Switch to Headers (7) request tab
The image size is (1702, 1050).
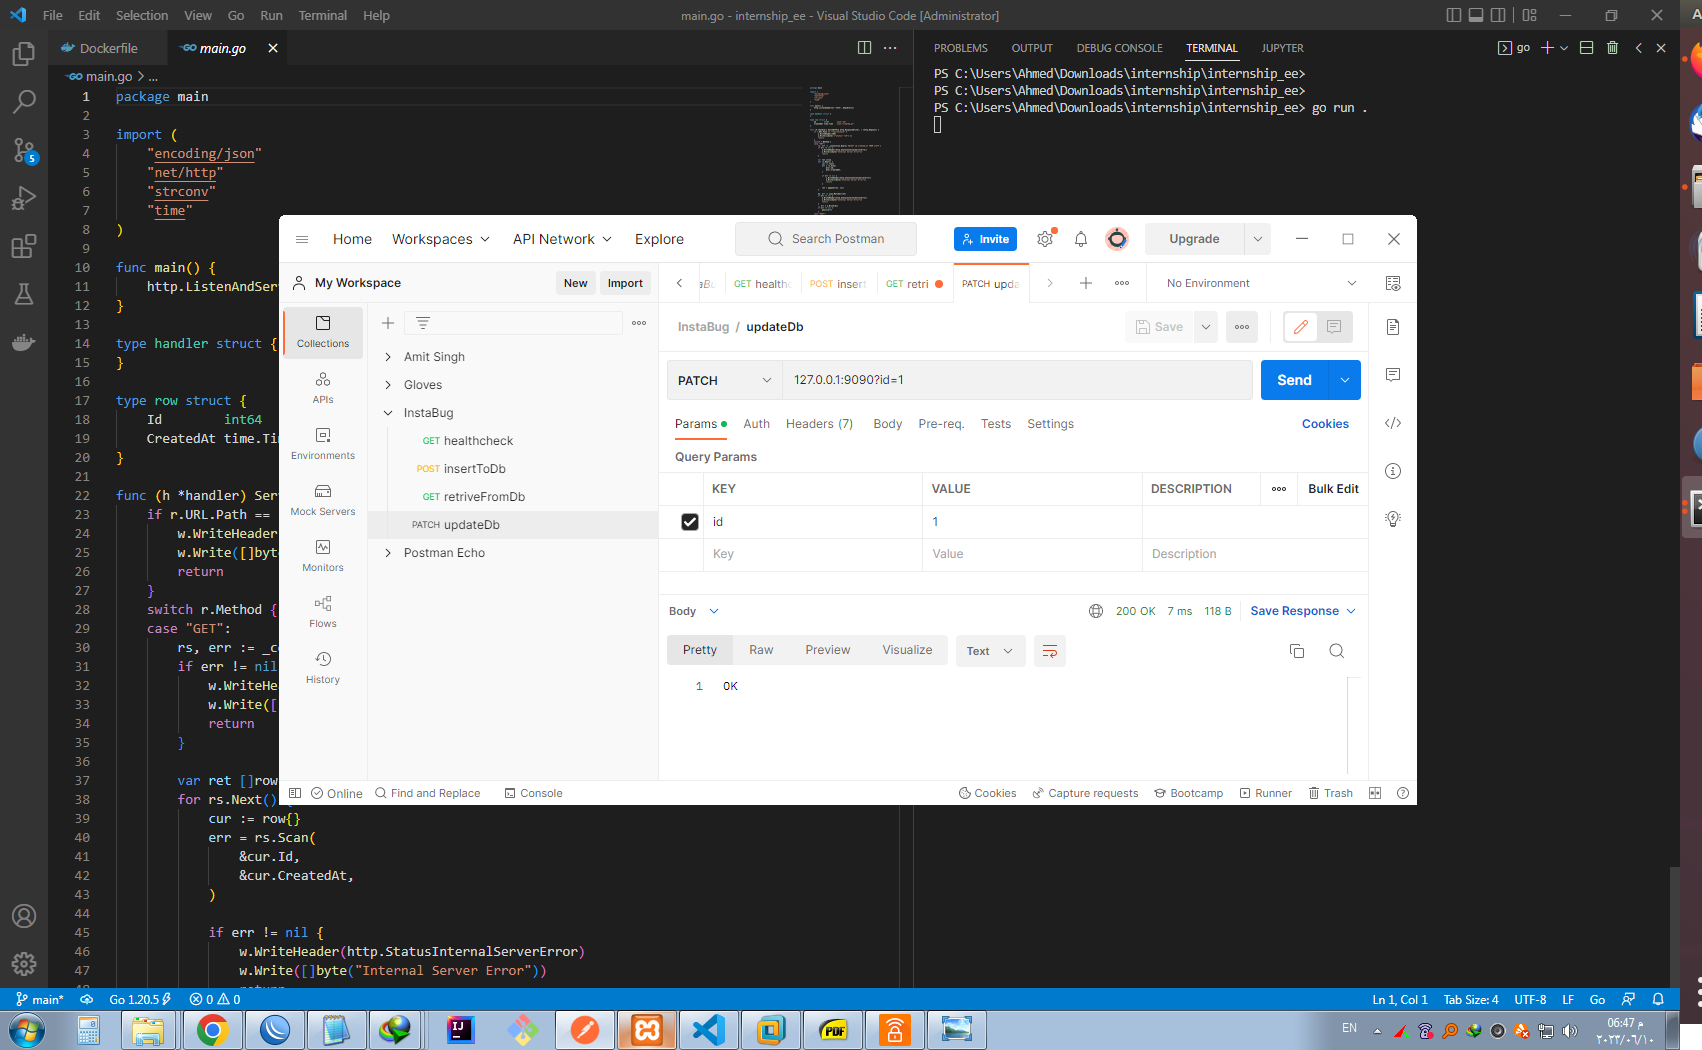[x=819, y=424]
